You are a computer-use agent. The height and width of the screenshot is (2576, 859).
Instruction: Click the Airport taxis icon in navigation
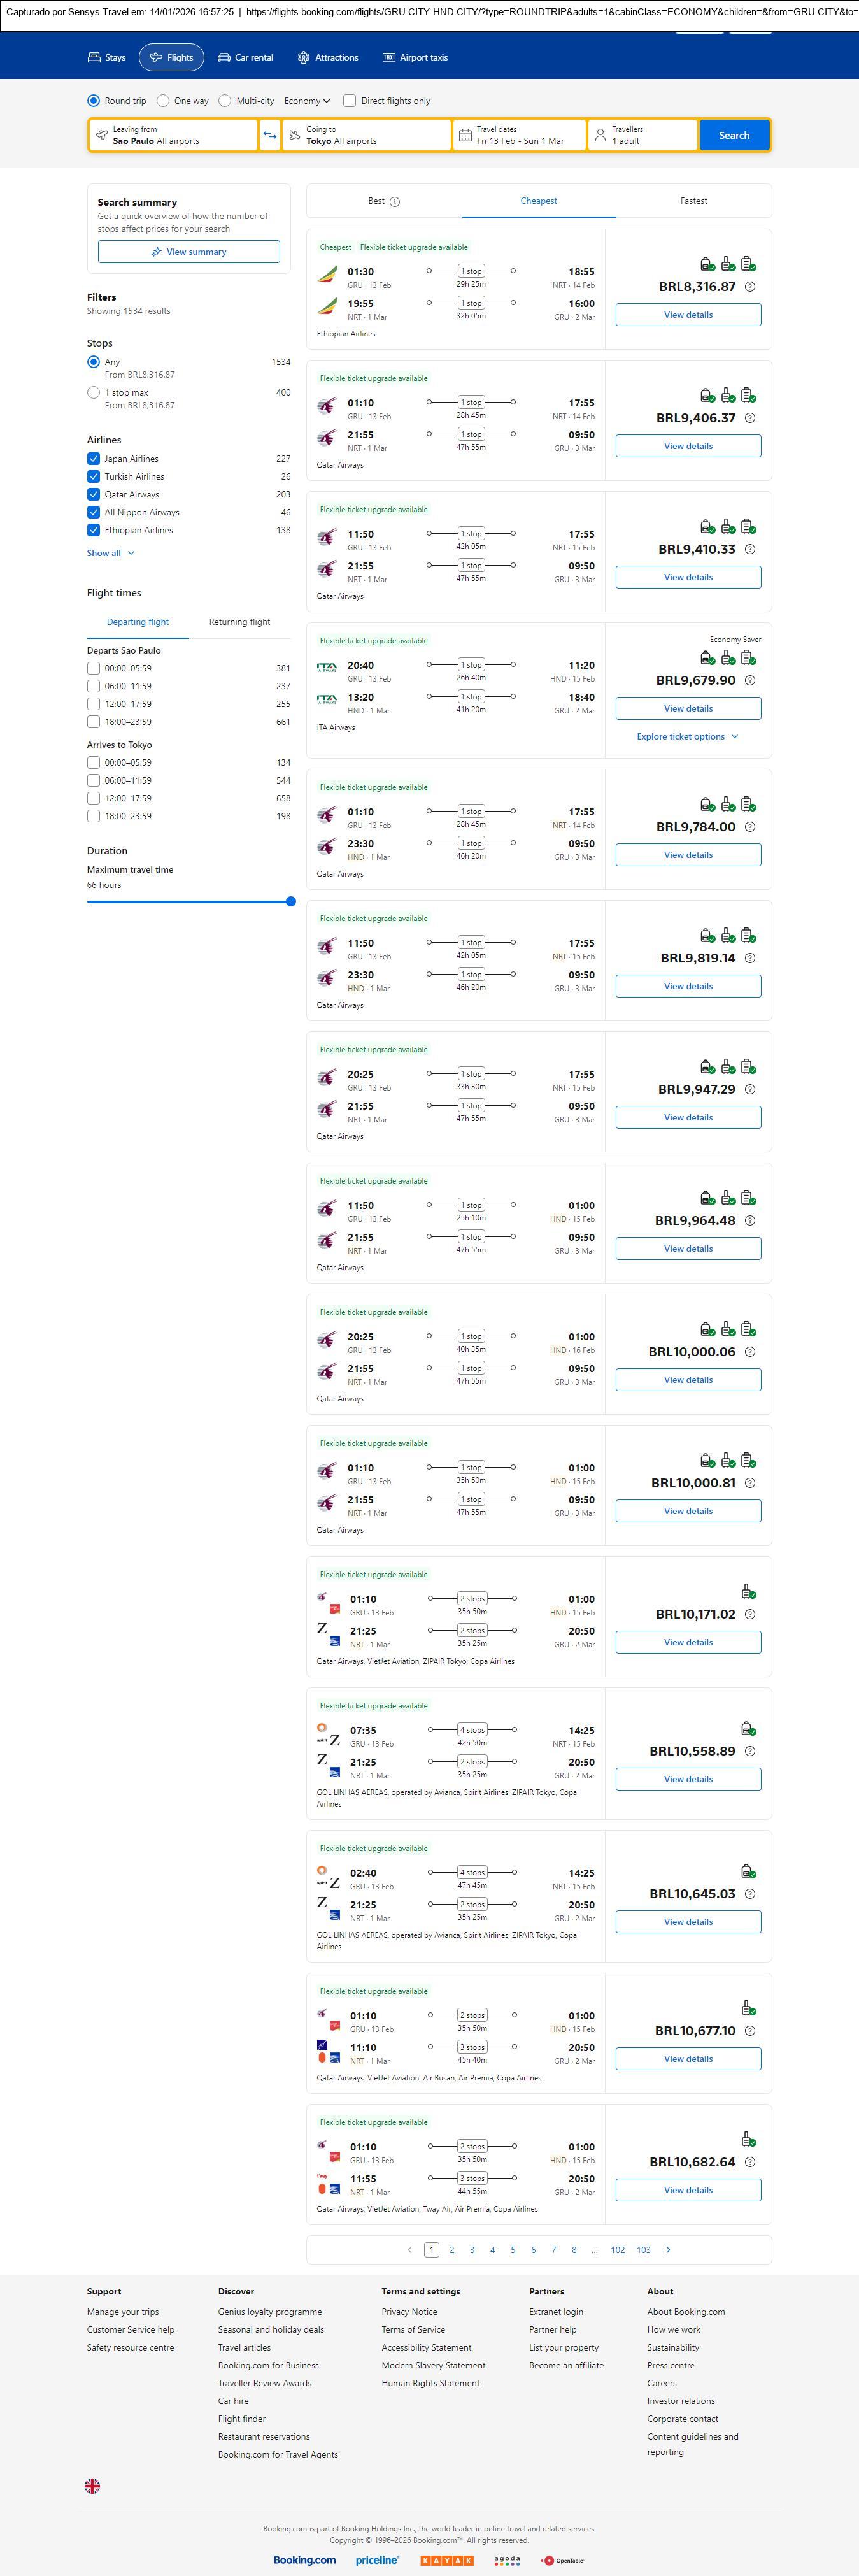389,58
